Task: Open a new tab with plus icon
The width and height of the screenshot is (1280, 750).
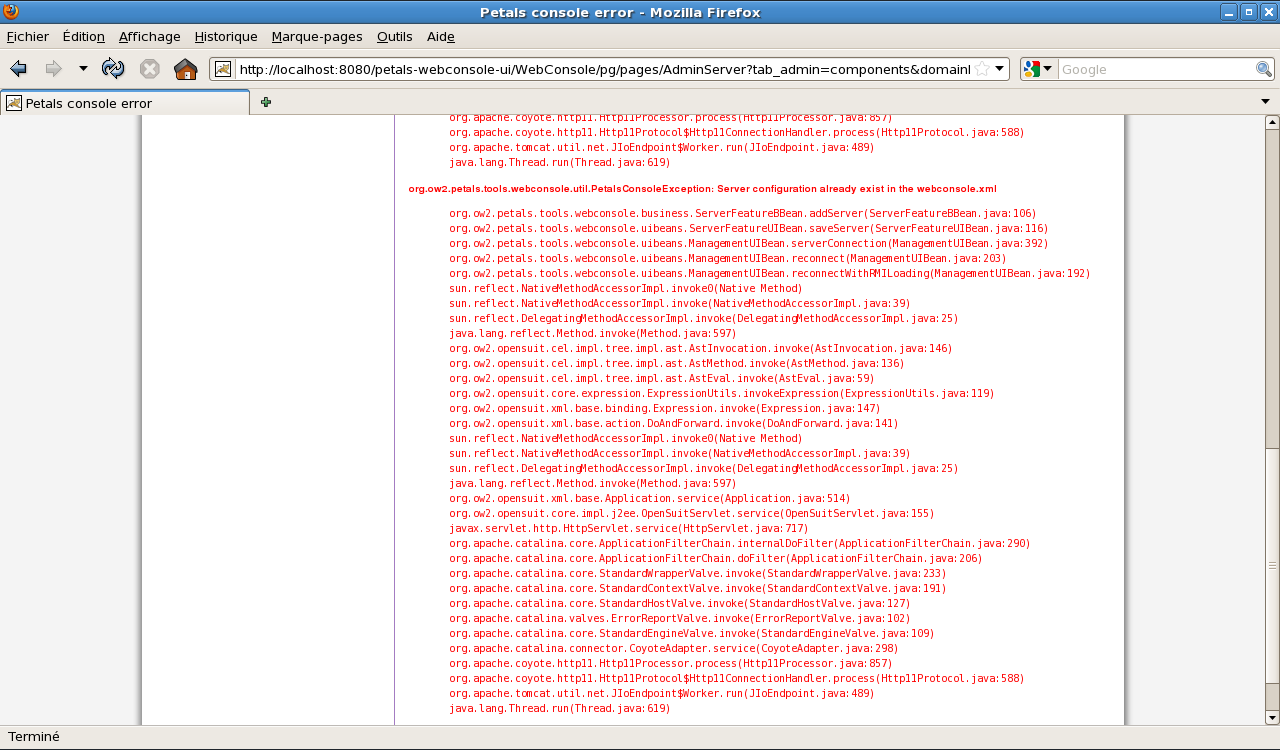Action: point(265,102)
